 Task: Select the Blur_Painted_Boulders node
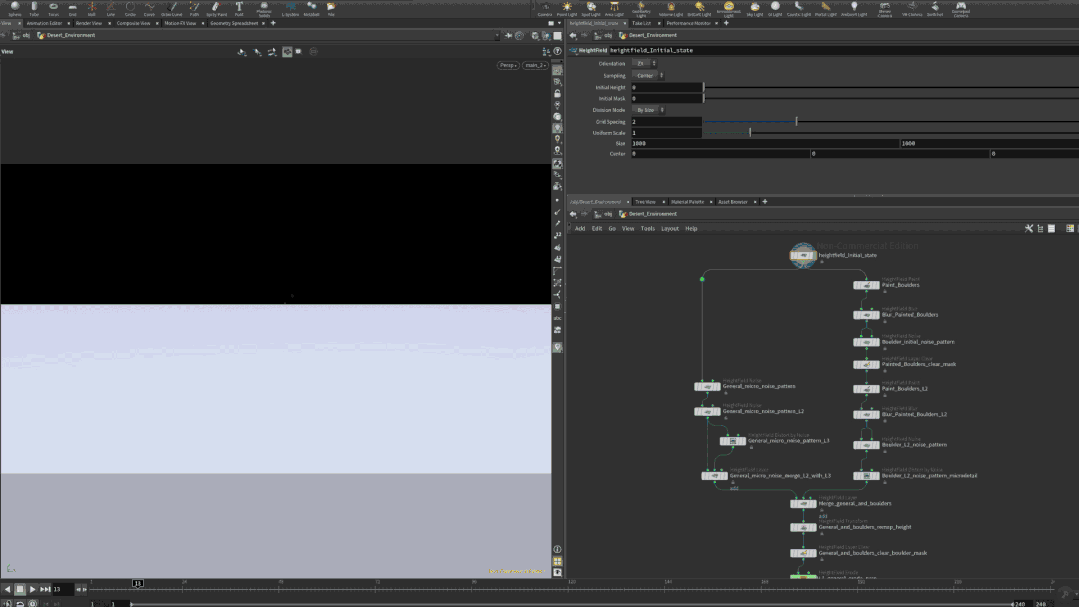pos(866,315)
